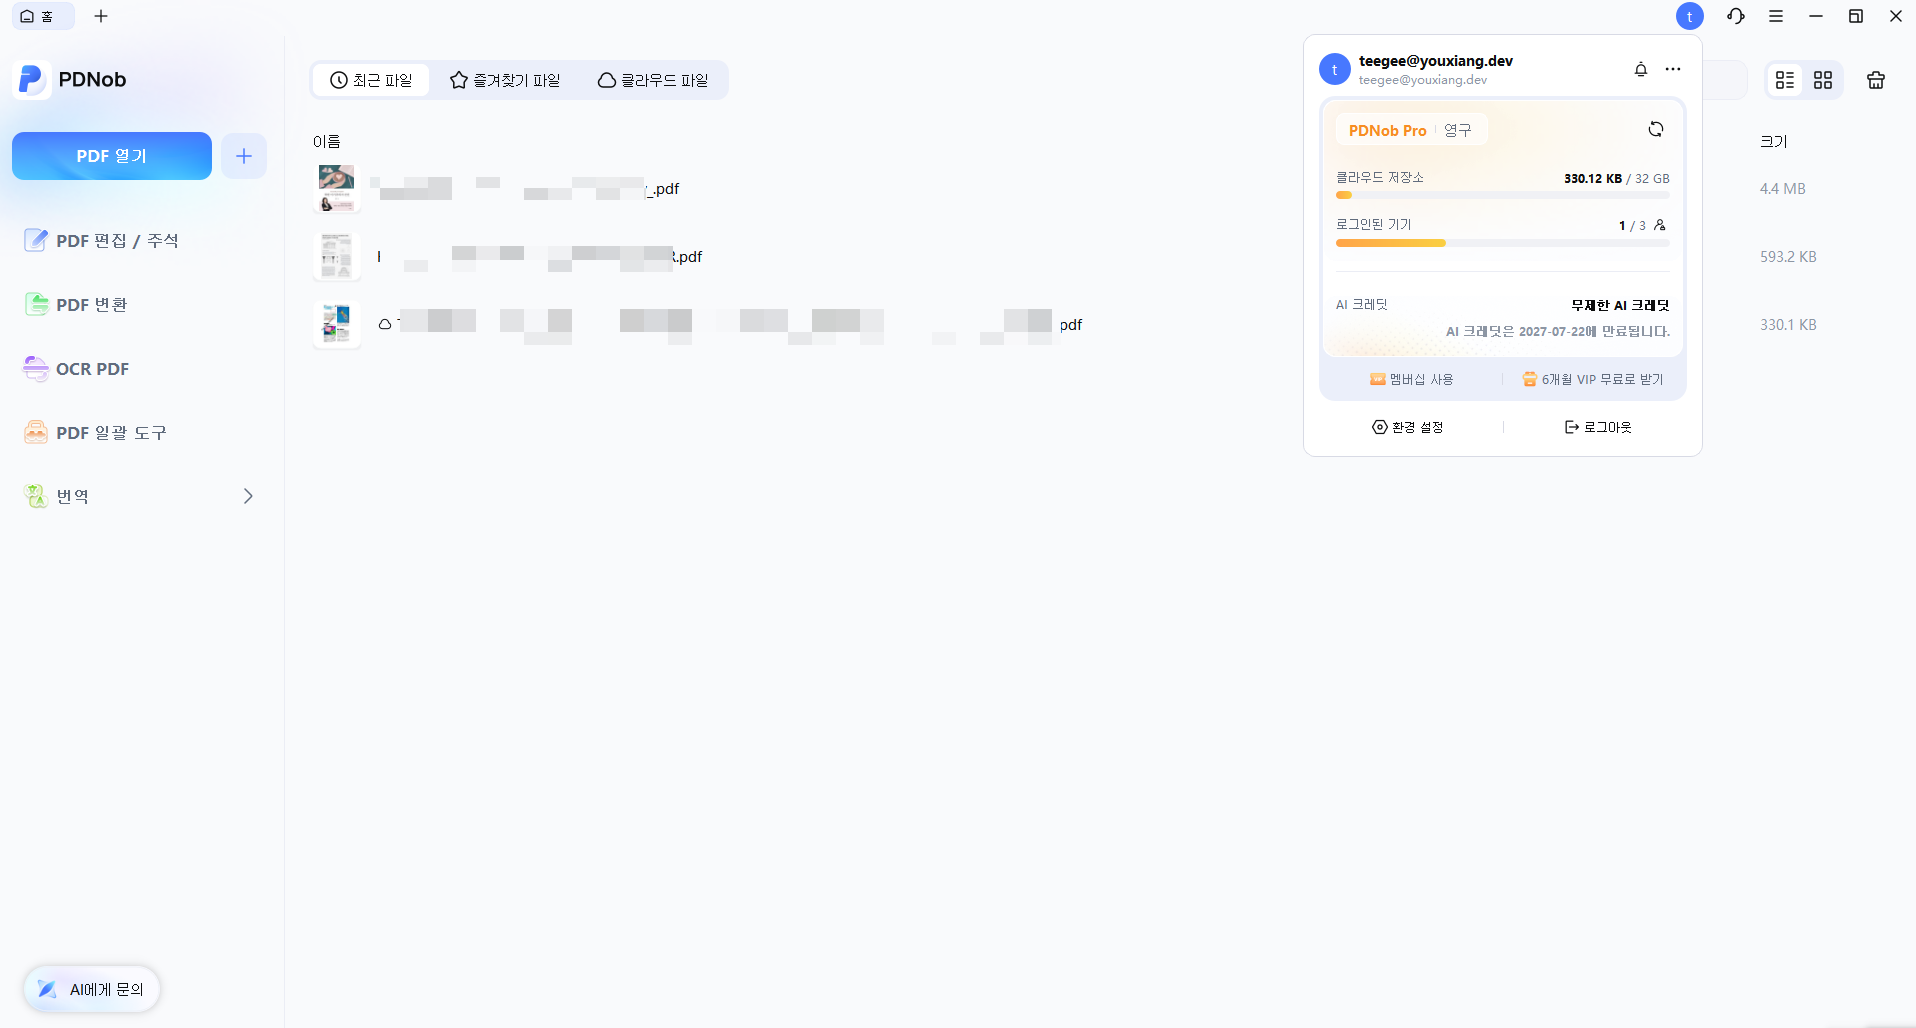Click the 무제한 AI 크레딧 text
Screen dimensions: 1916x1028
click(1620, 305)
